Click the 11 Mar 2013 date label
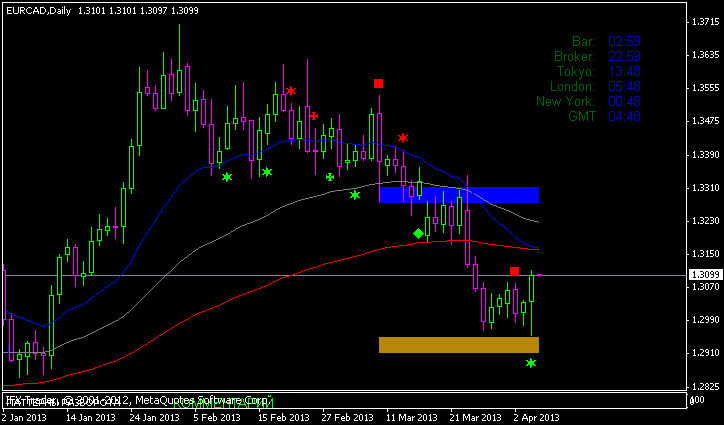The height and width of the screenshot is (425, 724). (x=413, y=416)
